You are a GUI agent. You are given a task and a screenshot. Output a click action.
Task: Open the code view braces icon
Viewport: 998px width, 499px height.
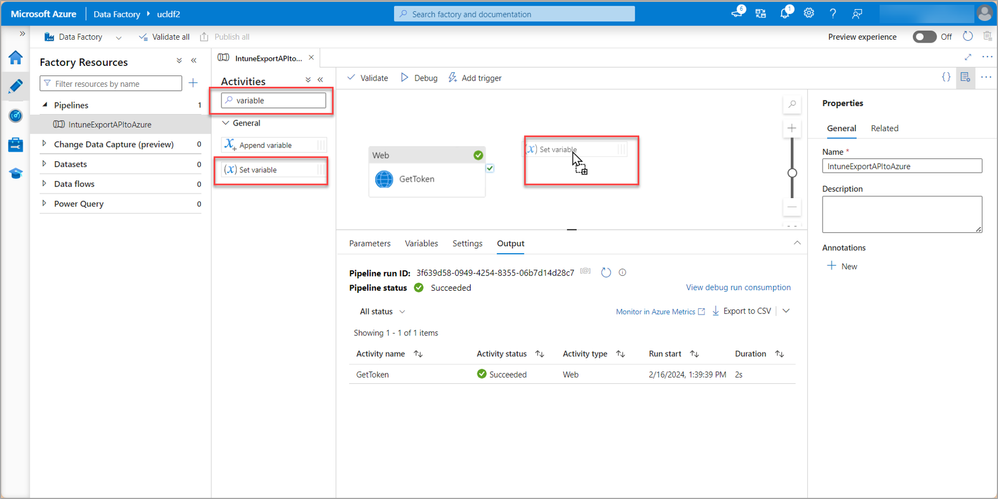coord(946,77)
